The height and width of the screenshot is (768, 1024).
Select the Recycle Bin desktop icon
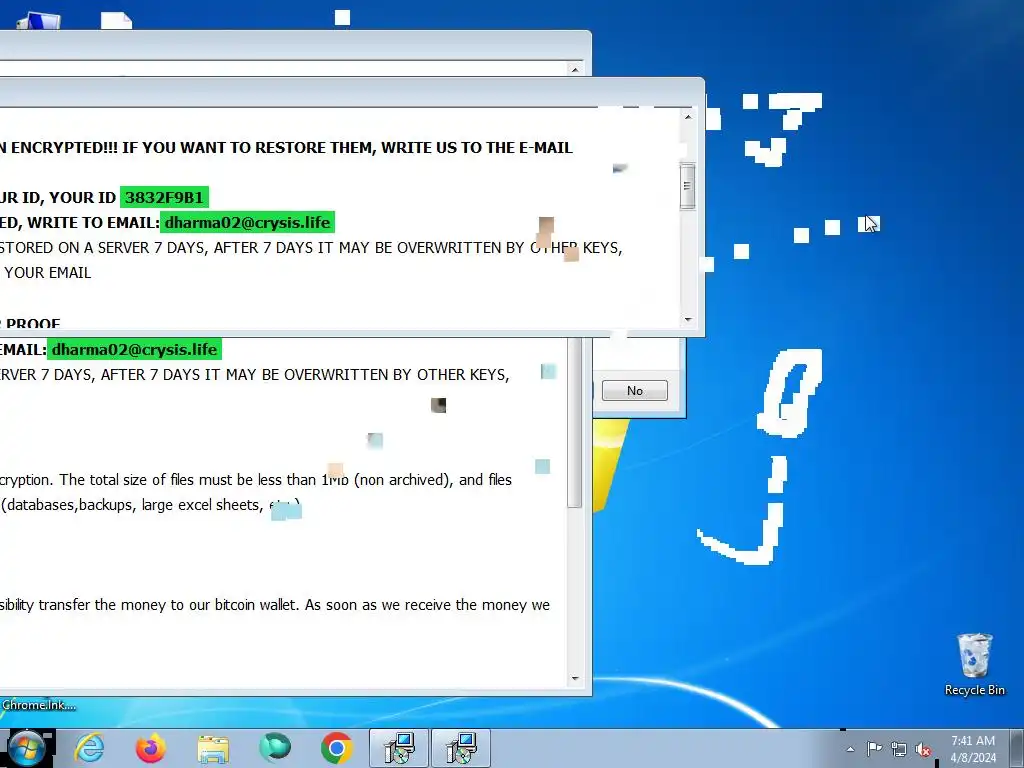[974, 664]
